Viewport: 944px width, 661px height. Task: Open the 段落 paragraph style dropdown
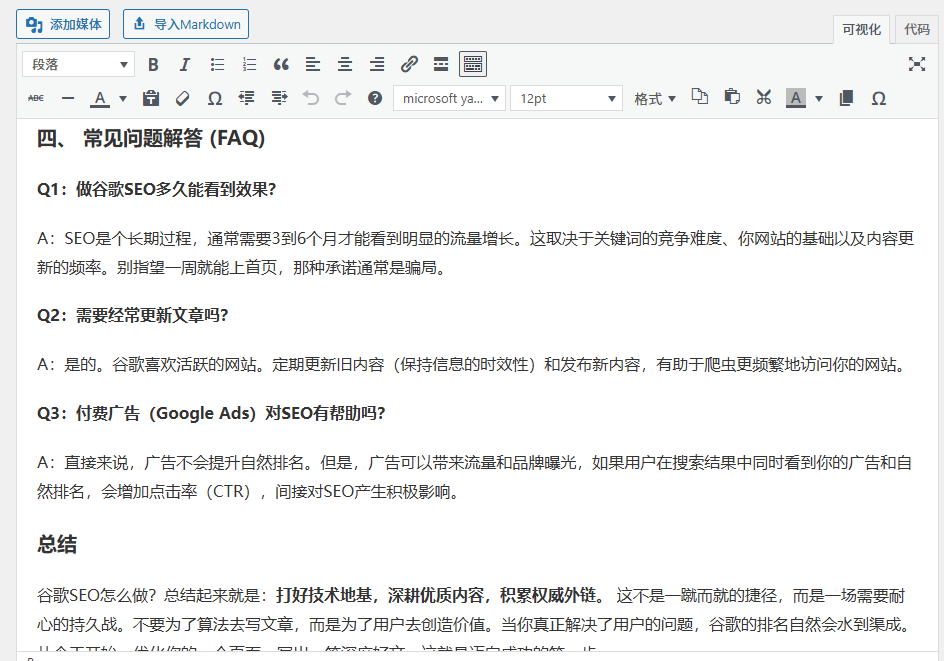(78, 64)
